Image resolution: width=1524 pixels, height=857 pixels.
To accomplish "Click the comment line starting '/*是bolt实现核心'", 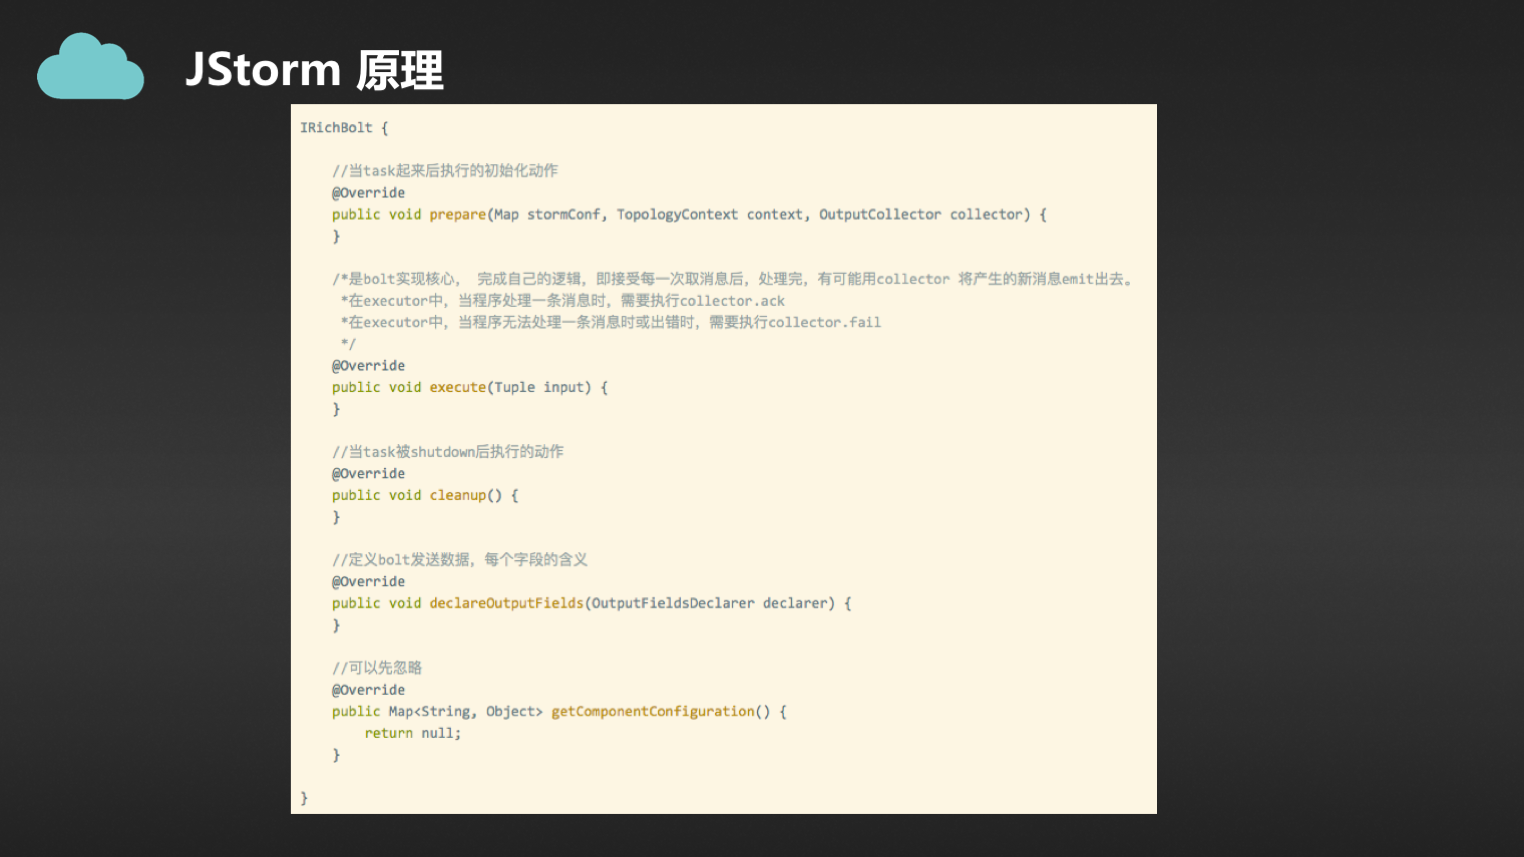I will click(x=733, y=279).
